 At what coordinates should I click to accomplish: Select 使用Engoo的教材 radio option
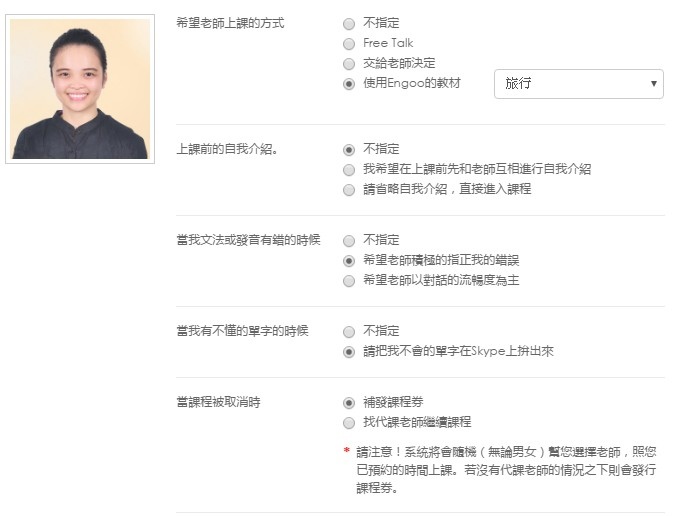tap(349, 84)
